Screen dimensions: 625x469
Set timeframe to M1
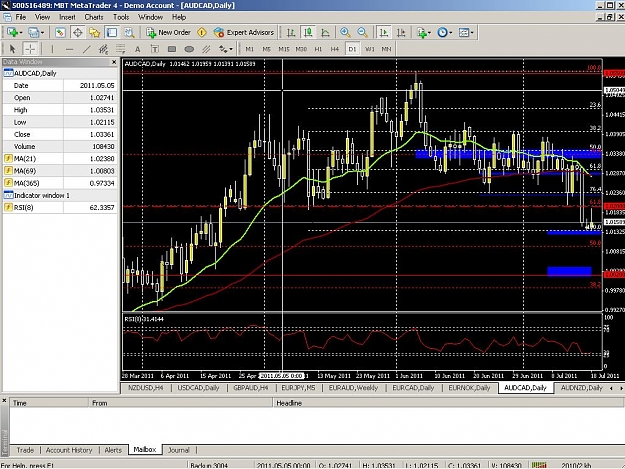point(250,49)
